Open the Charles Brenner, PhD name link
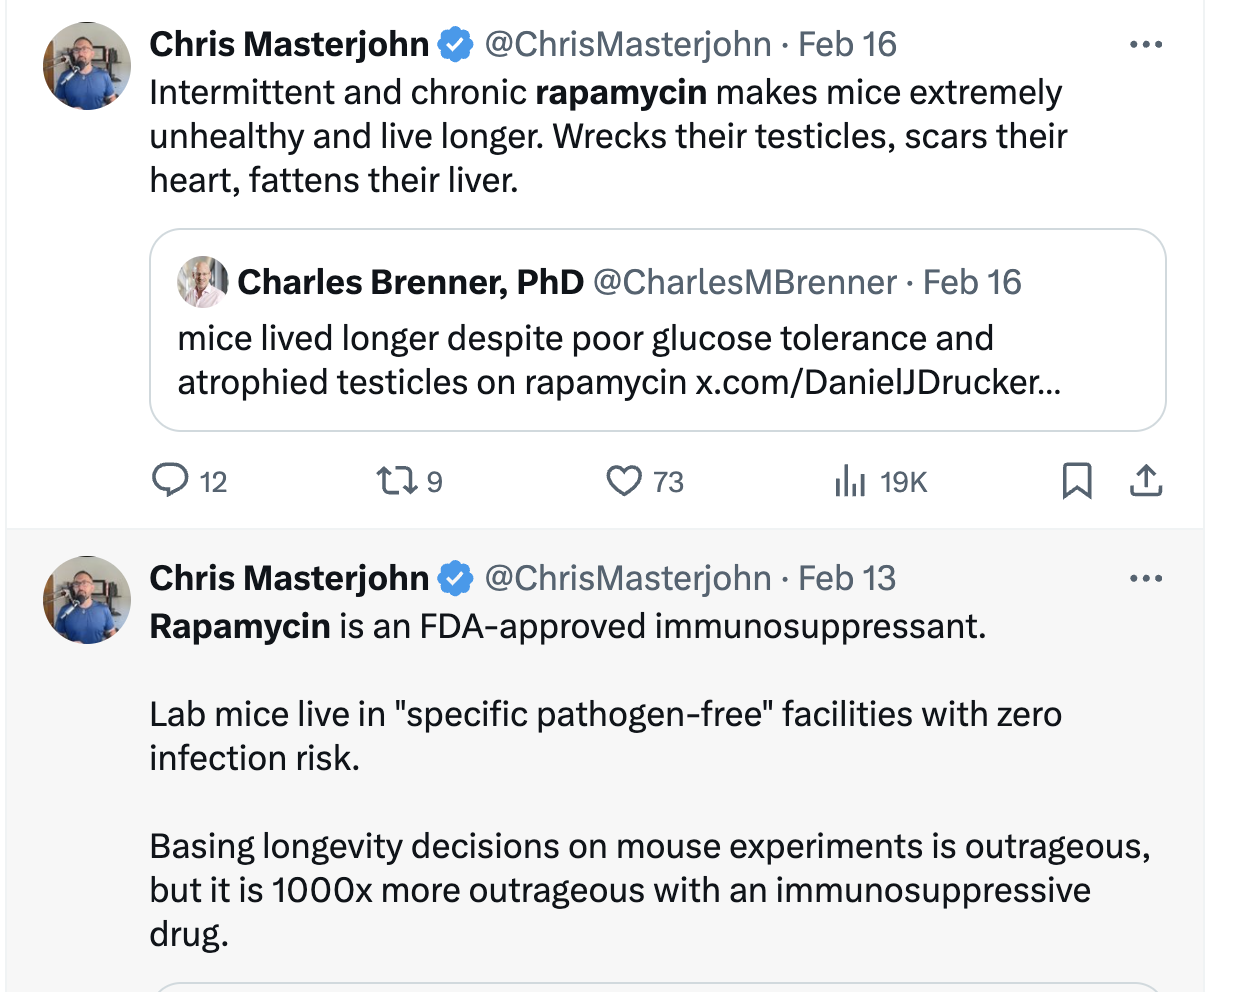 pos(410,282)
